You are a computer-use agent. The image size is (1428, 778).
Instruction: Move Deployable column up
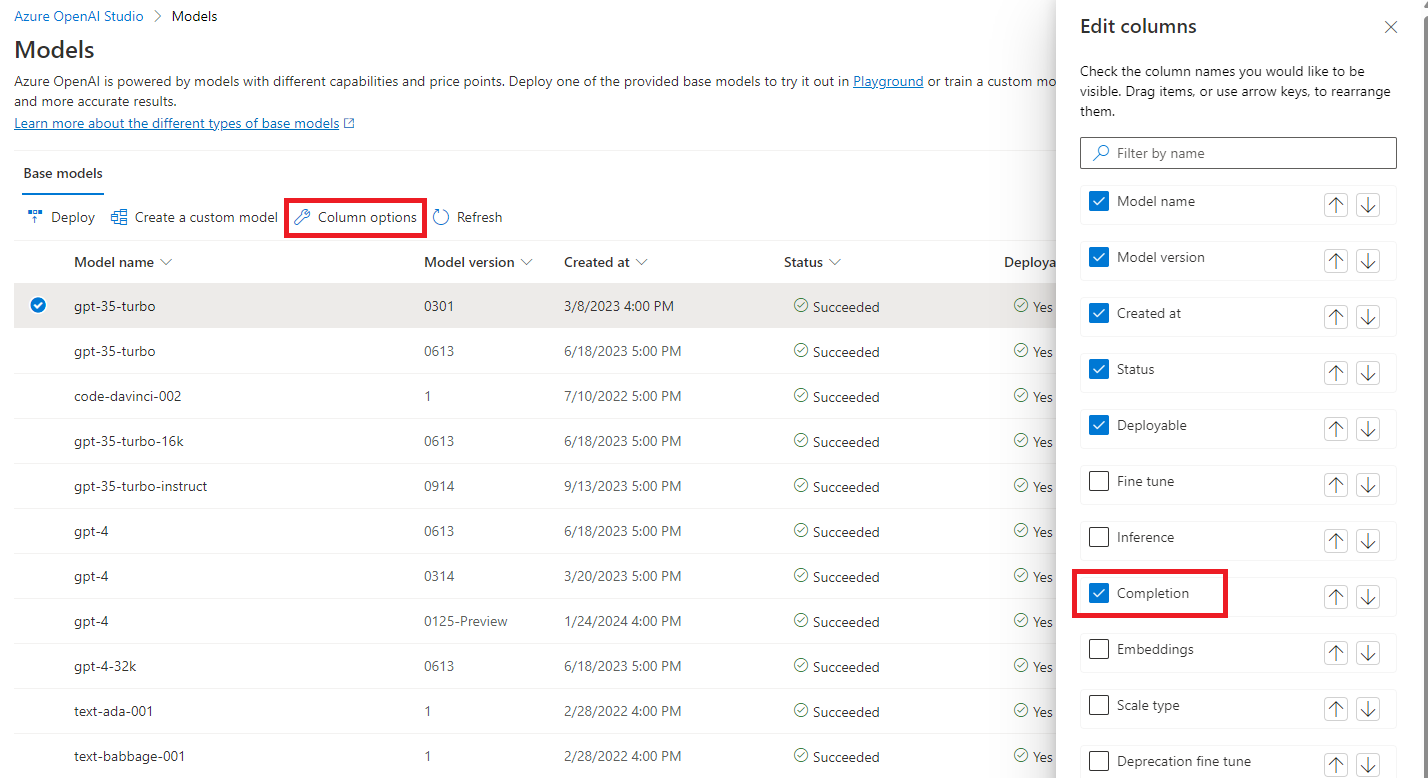1336,429
